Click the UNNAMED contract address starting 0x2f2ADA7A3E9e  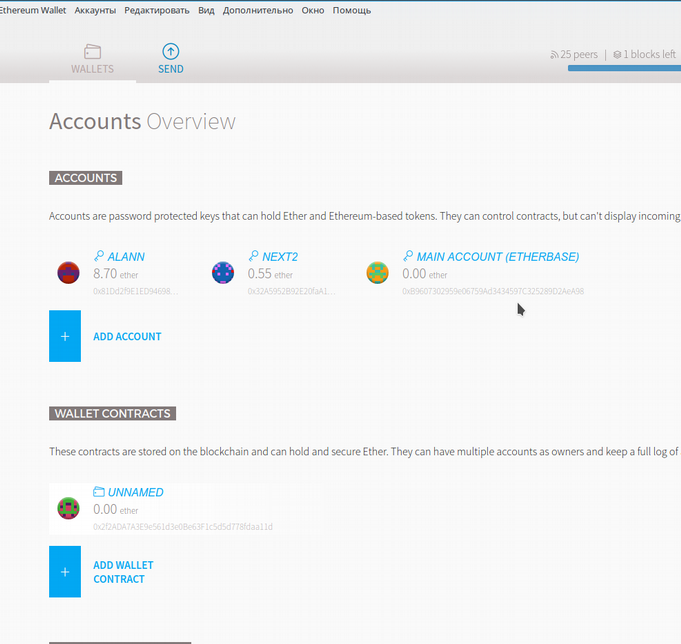[183, 527]
